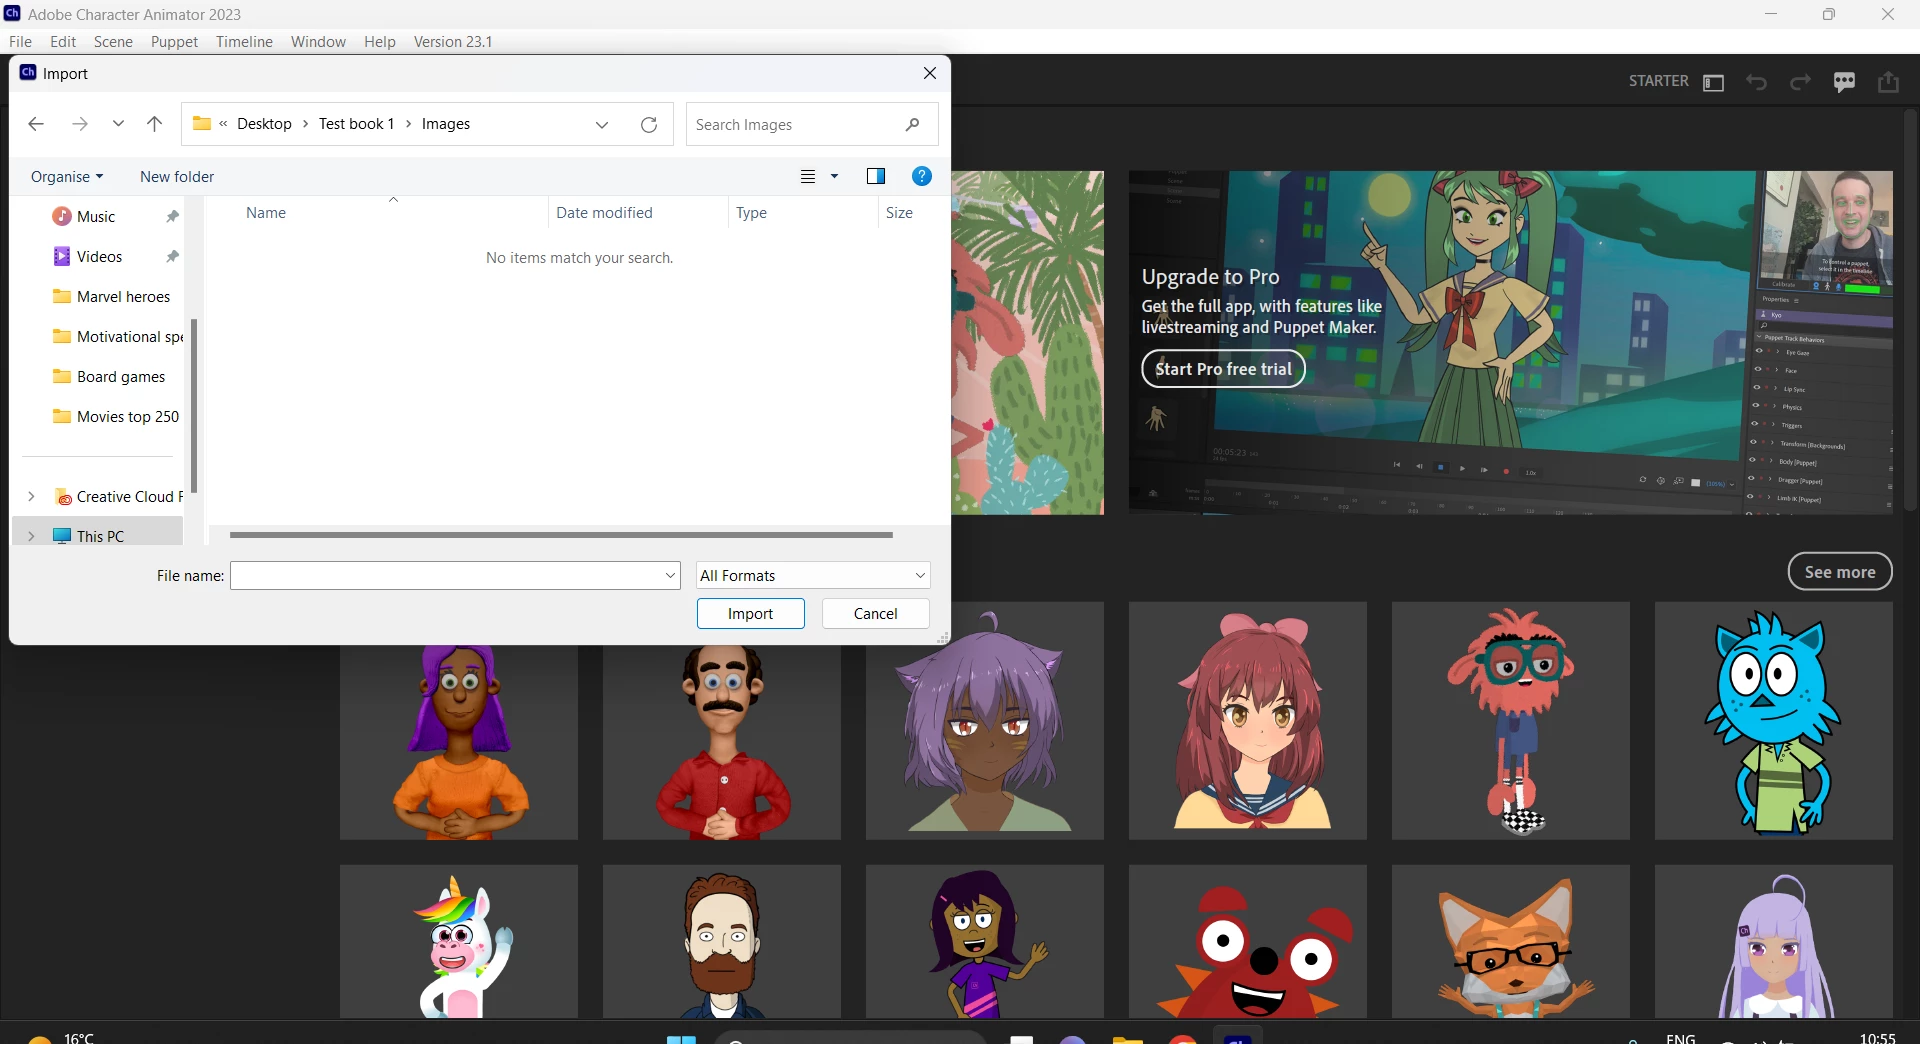This screenshot has height=1044, width=1920.
Task: Open the Edit menu
Action: click(x=63, y=42)
